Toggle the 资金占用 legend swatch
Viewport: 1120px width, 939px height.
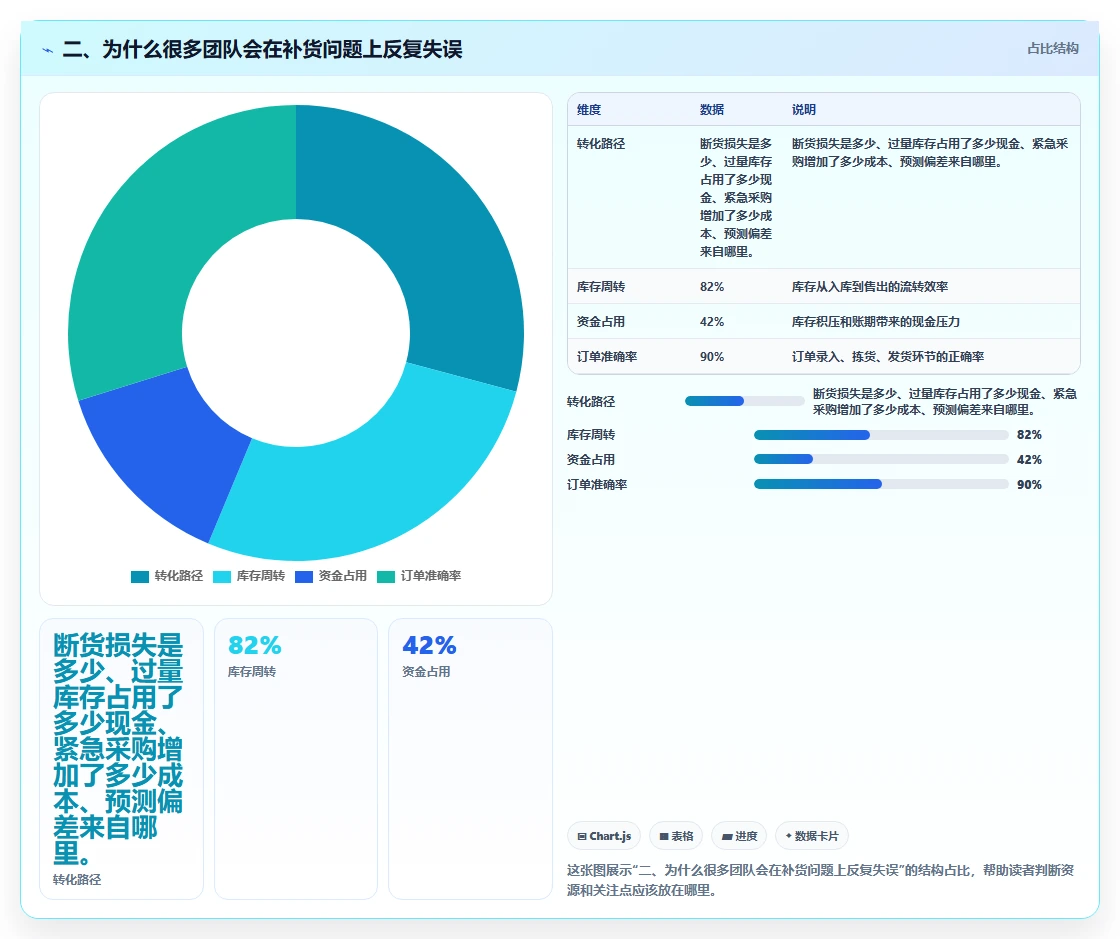coord(304,576)
